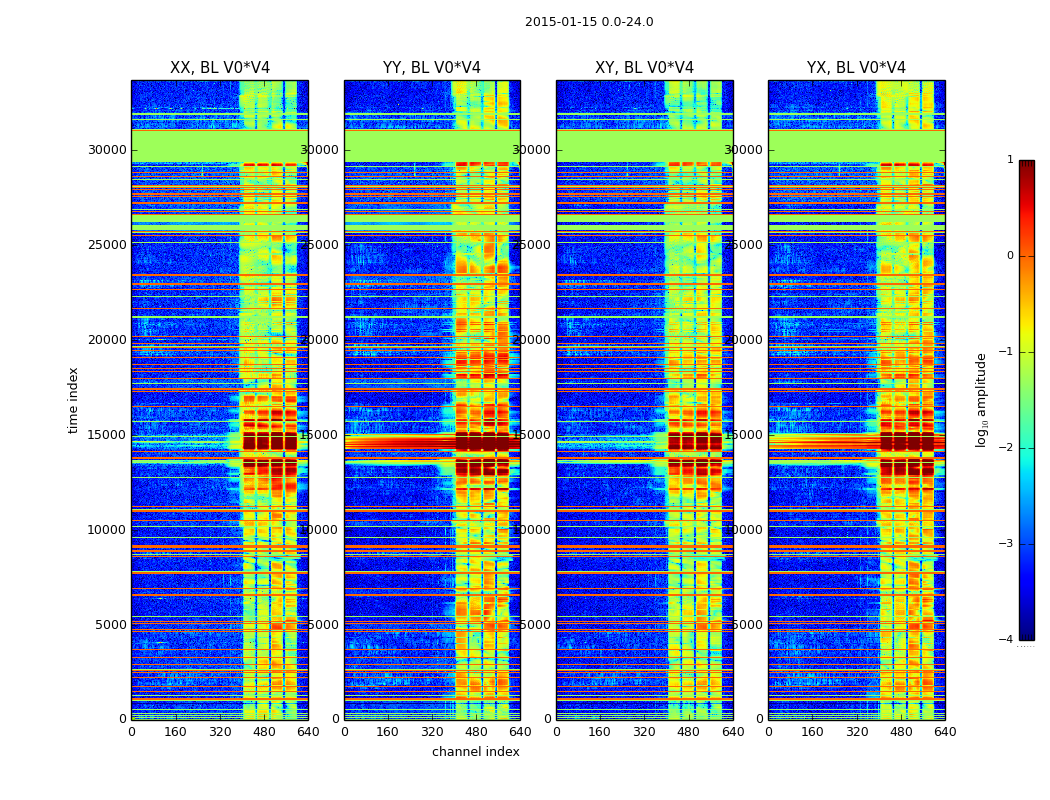The width and height of the screenshot is (1050, 800).
Task: Click the wide green band in YX panel
Action: click(856, 146)
